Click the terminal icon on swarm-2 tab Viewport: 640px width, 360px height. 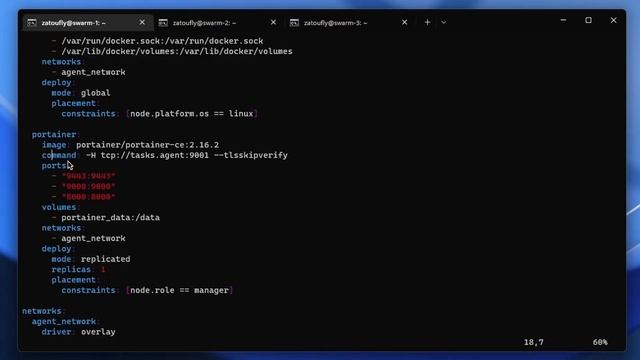(x=163, y=23)
